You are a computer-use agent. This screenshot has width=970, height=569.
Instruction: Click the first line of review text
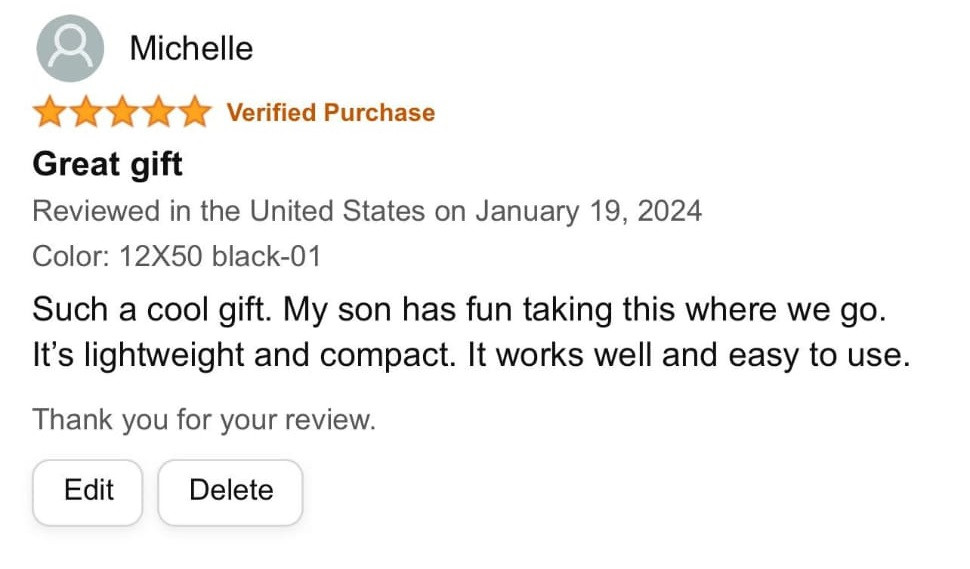(459, 309)
